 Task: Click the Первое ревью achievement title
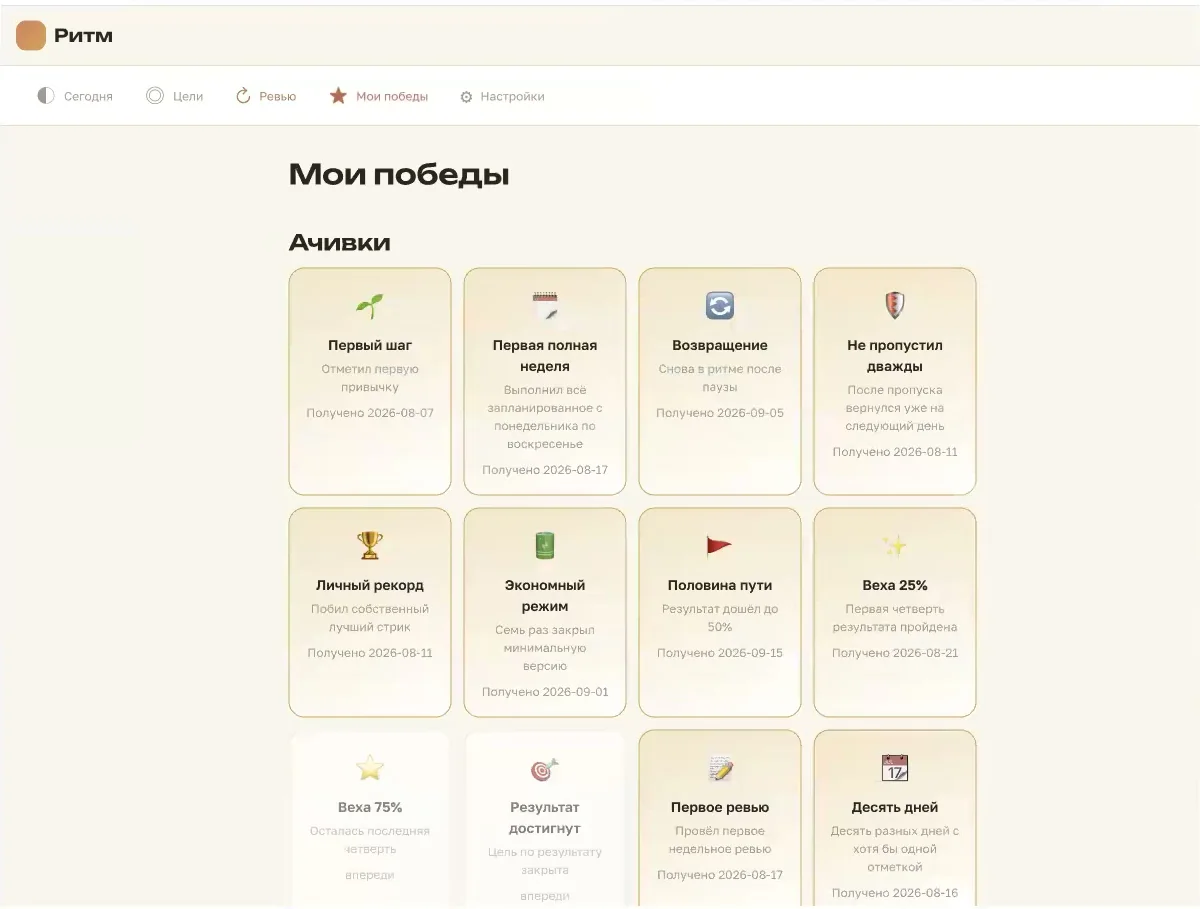point(720,807)
